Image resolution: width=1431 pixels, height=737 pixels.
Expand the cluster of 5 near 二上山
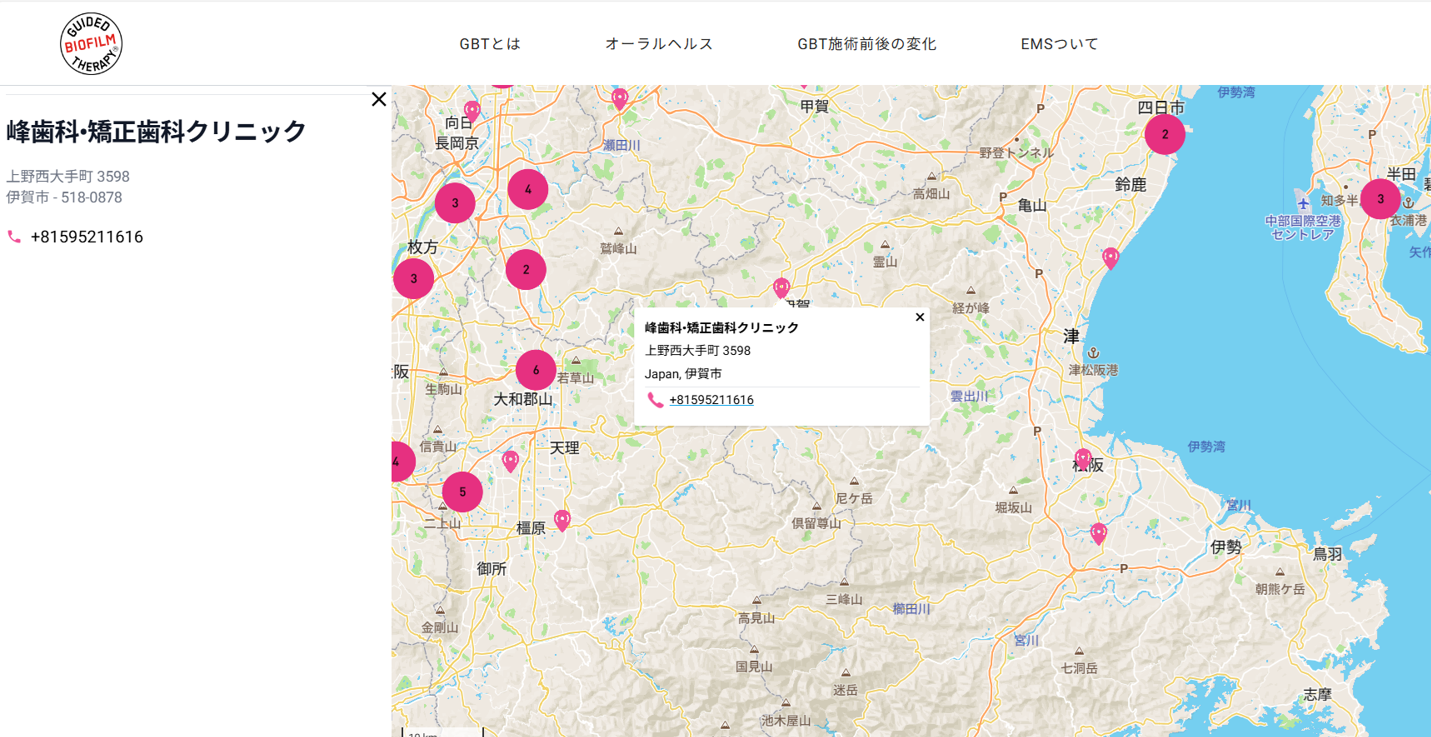[462, 492]
